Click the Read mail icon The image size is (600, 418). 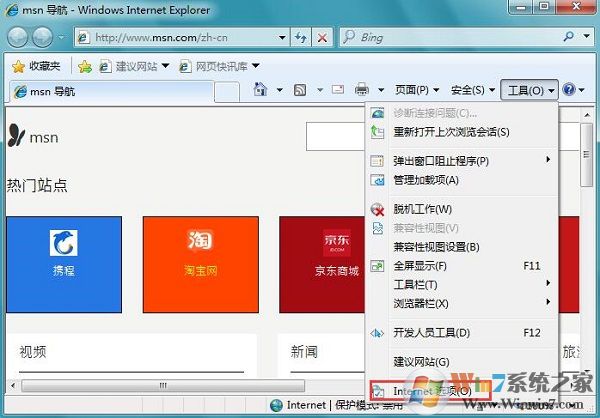338,90
